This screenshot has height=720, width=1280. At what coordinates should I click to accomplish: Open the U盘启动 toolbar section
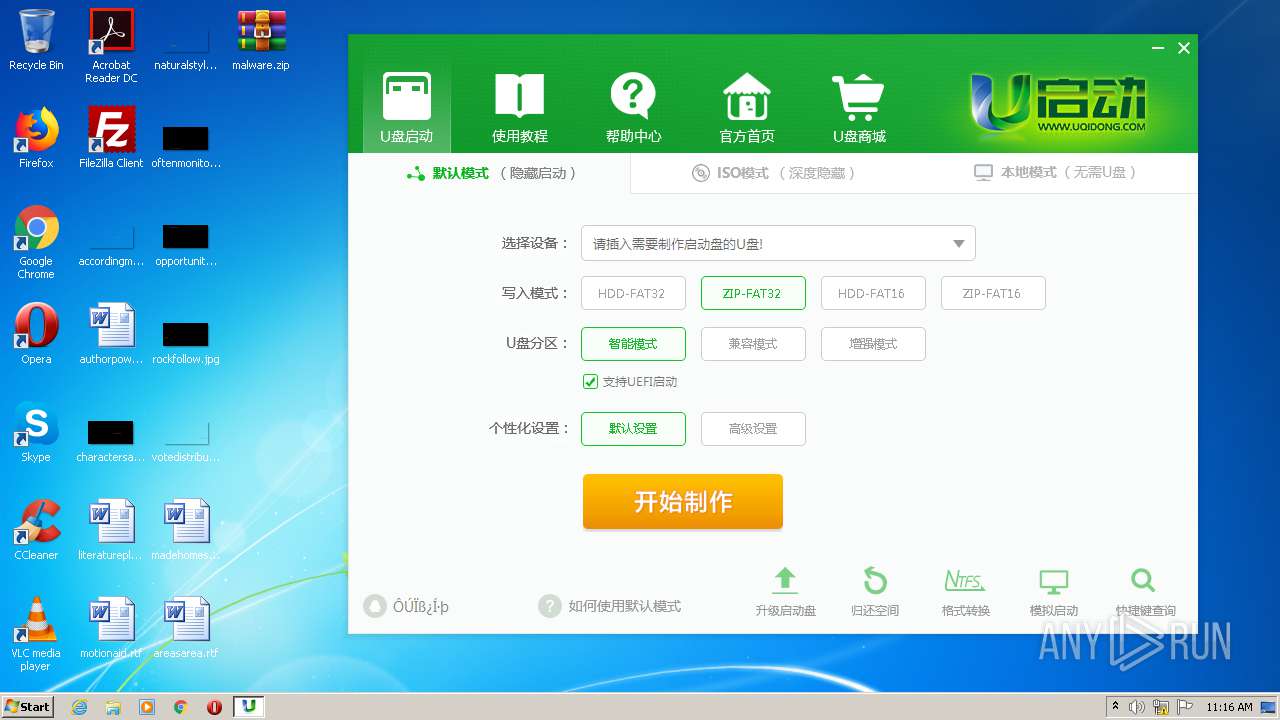coord(406,107)
